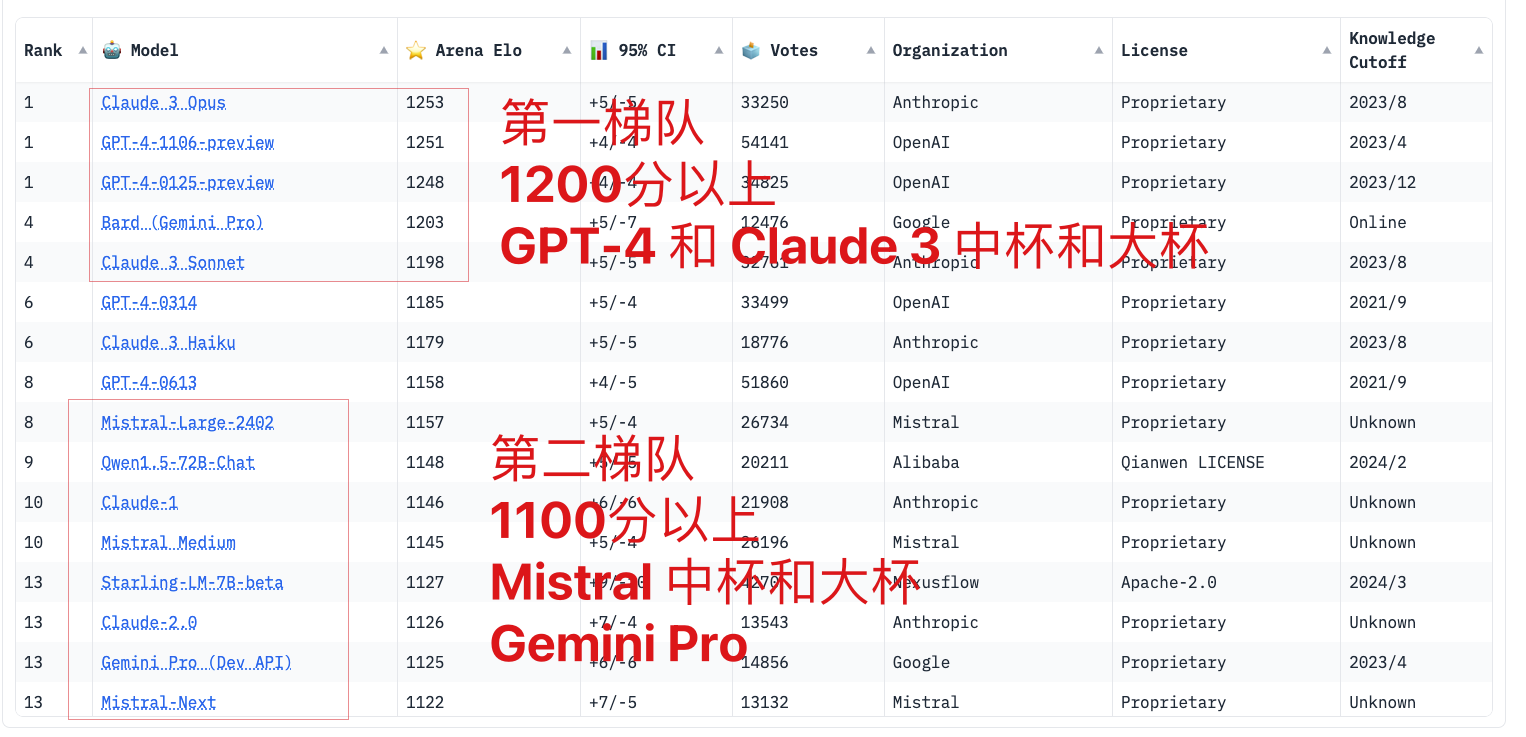
Task: Open the Gemini Pro (Dev API) link
Action: click(x=197, y=662)
